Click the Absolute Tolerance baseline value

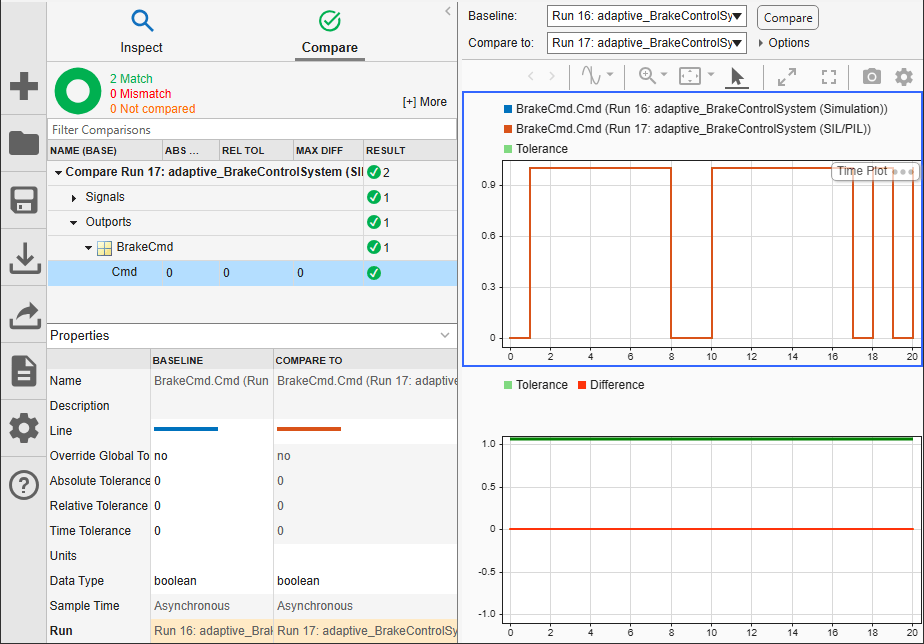[x=157, y=481]
